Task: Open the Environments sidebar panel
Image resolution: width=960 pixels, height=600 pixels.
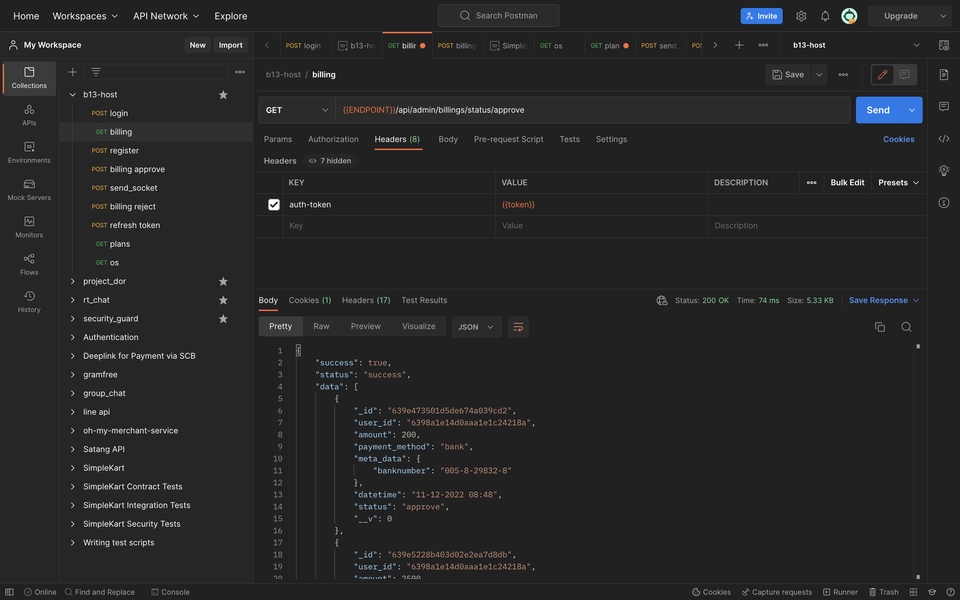Action: (x=29, y=152)
